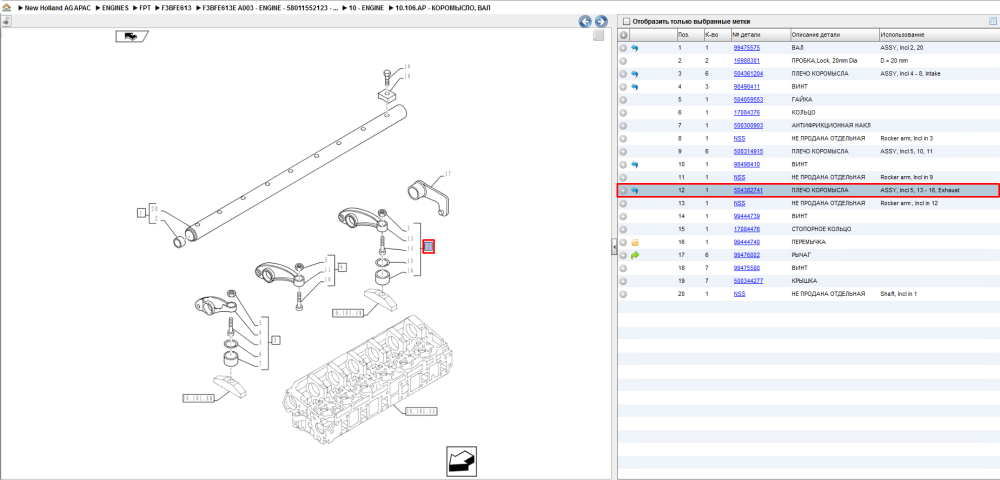Click the blue arrow icon in row position 3
The image size is (1000, 480).
click(635, 74)
